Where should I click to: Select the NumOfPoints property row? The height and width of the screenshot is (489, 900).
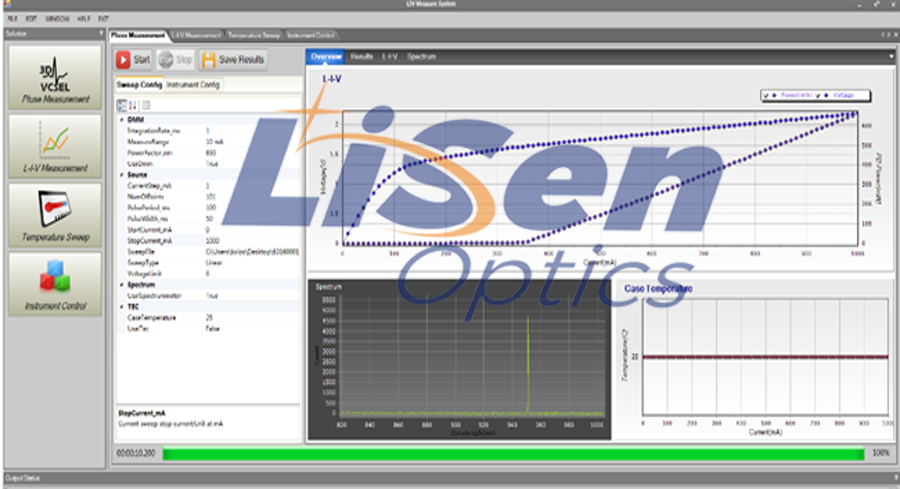pos(208,196)
